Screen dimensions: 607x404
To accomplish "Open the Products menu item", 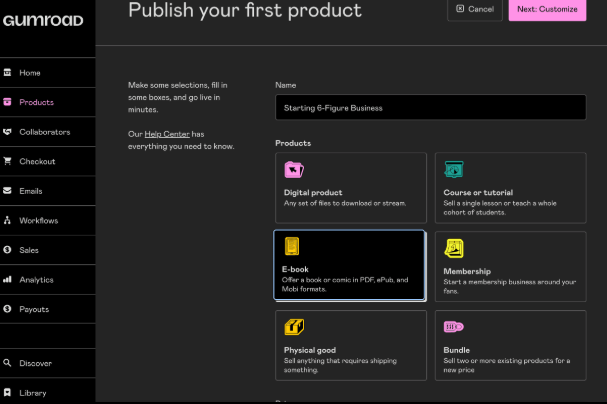I will pyautogui.click(x=48, y=102).
